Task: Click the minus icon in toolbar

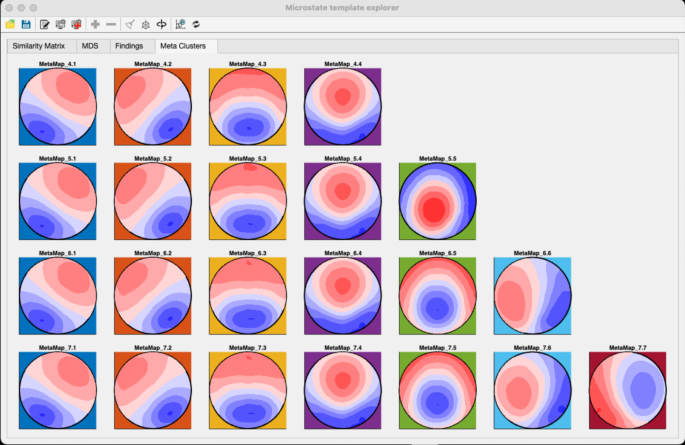Action: [110, 23]
